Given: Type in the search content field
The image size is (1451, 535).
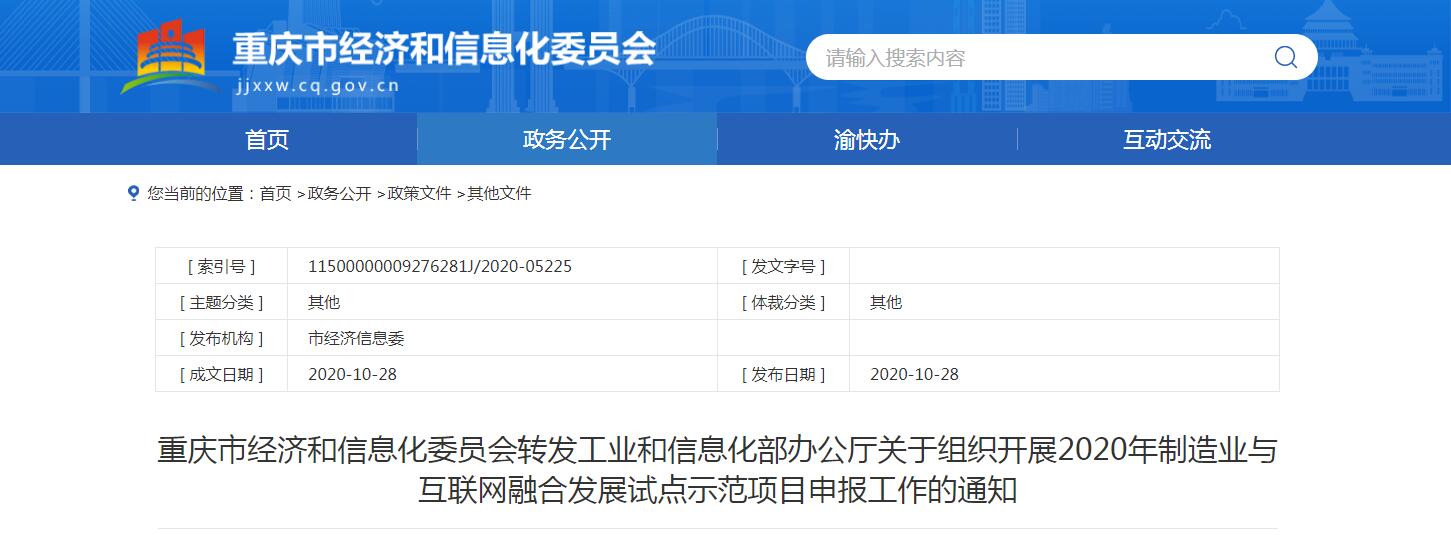Looking at the screenshot, I should tap(1030, 57).
